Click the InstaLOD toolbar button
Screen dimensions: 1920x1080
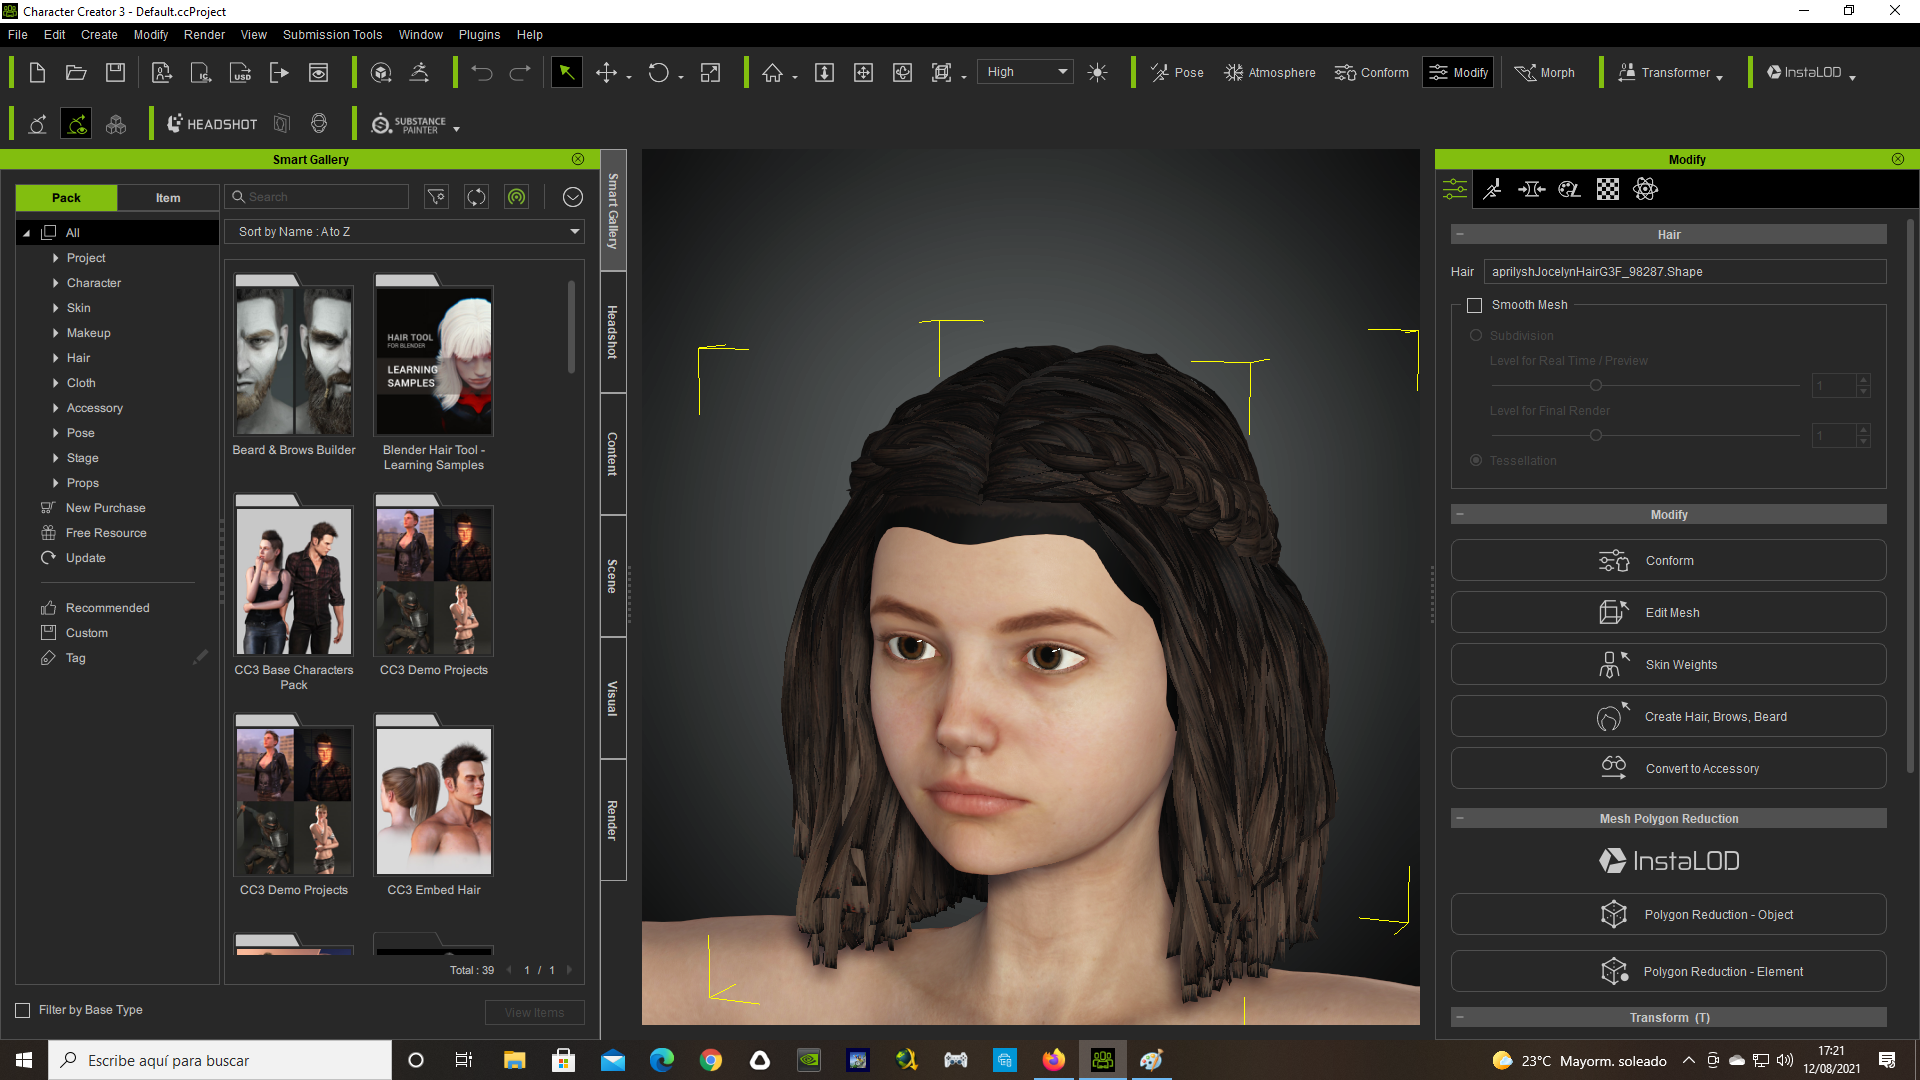[x=1803, y=72]
